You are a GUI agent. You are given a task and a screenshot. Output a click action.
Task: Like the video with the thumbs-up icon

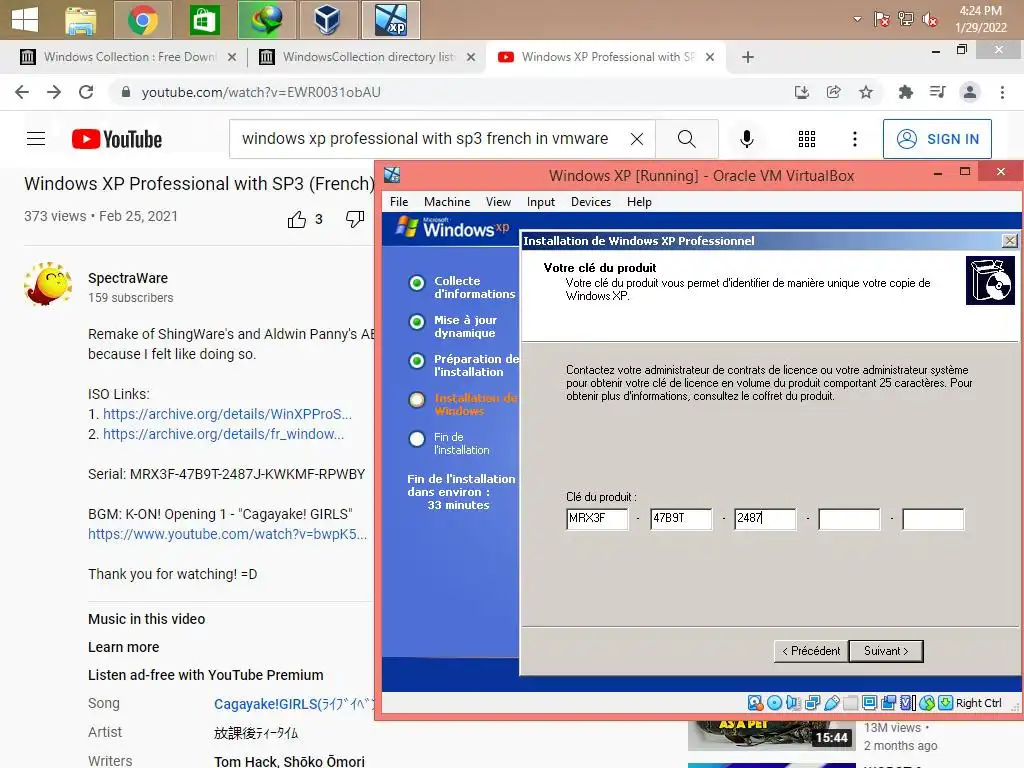[296, 219]
